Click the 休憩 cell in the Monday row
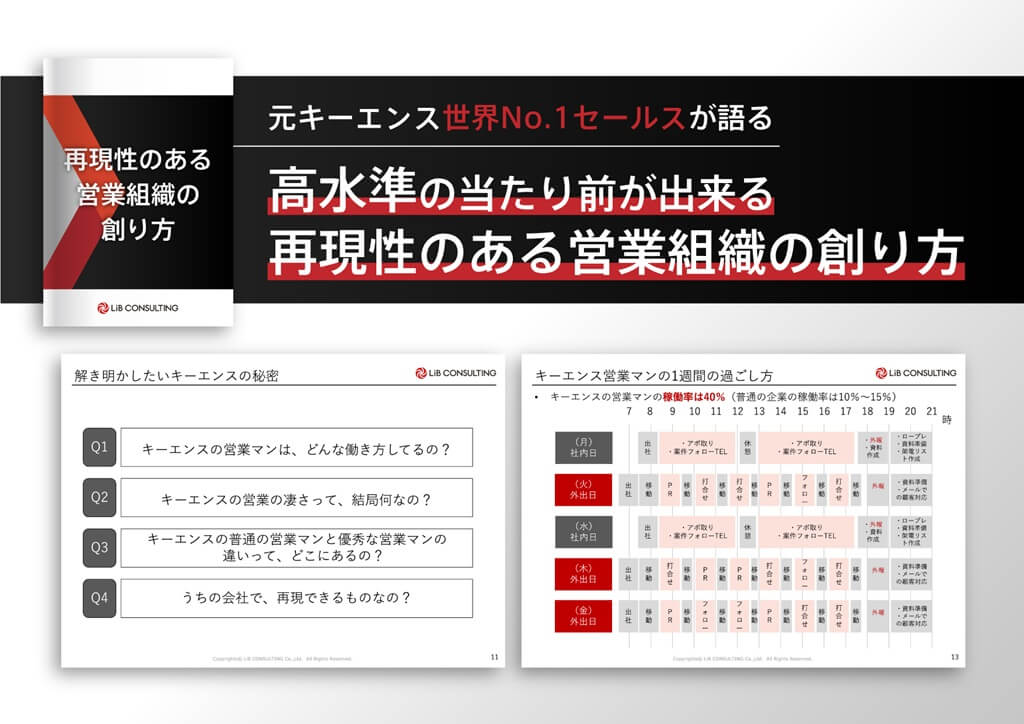The height and width of the screenshot is (724, 1024). point(747,448)
